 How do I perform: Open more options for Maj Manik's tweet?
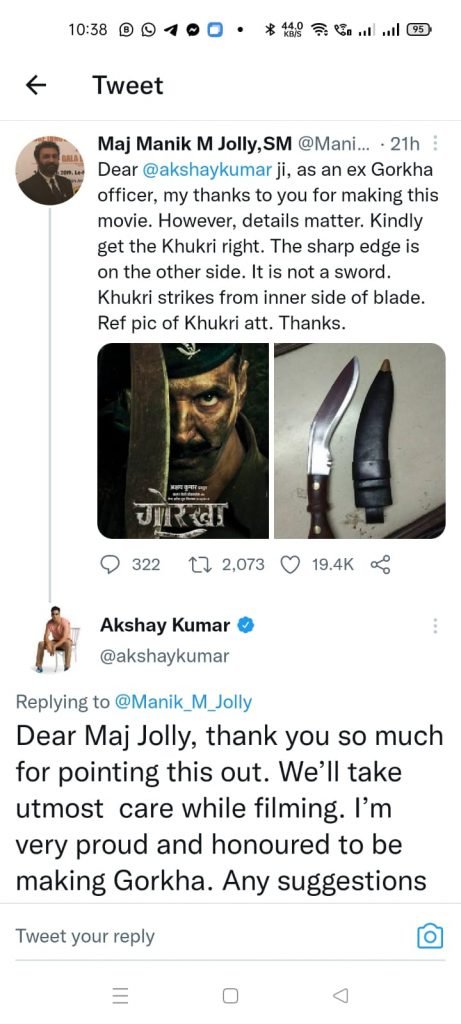tap(436, 142)
